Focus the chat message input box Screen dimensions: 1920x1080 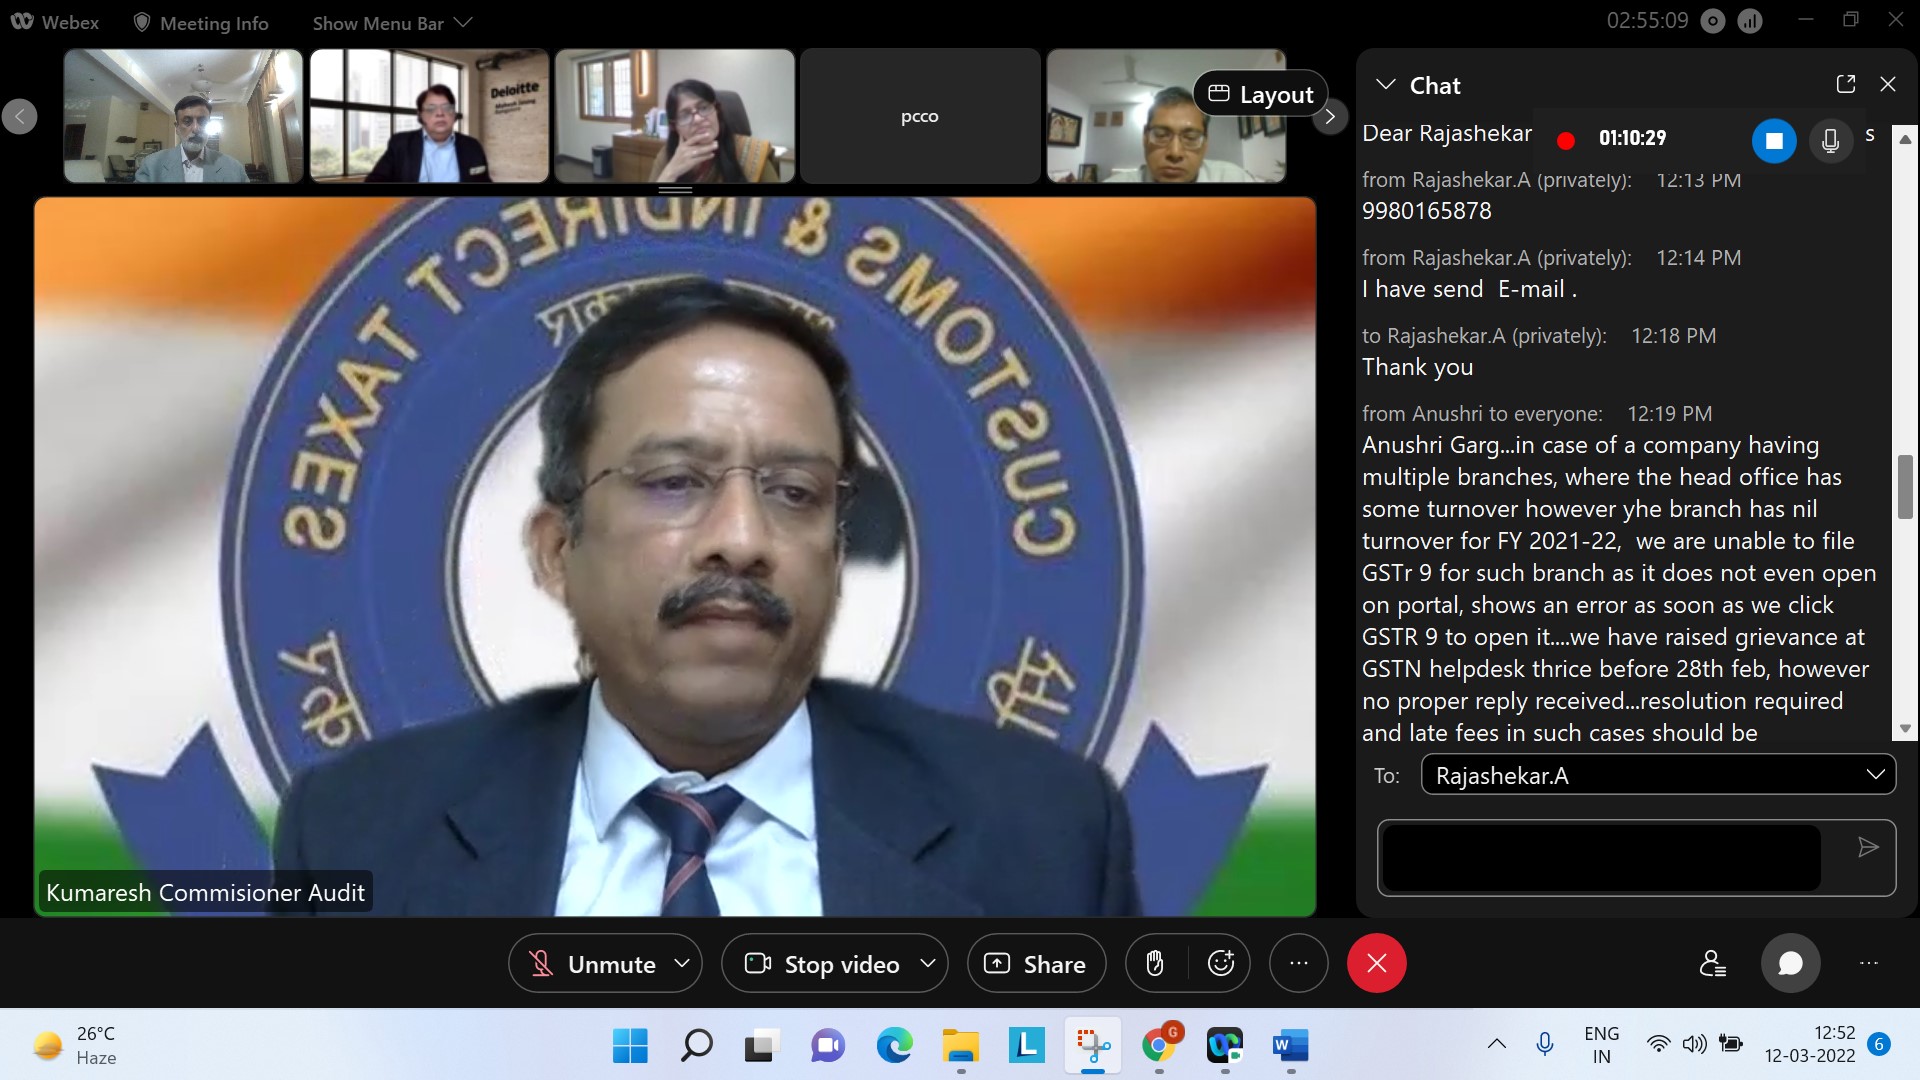[1600, 857]
